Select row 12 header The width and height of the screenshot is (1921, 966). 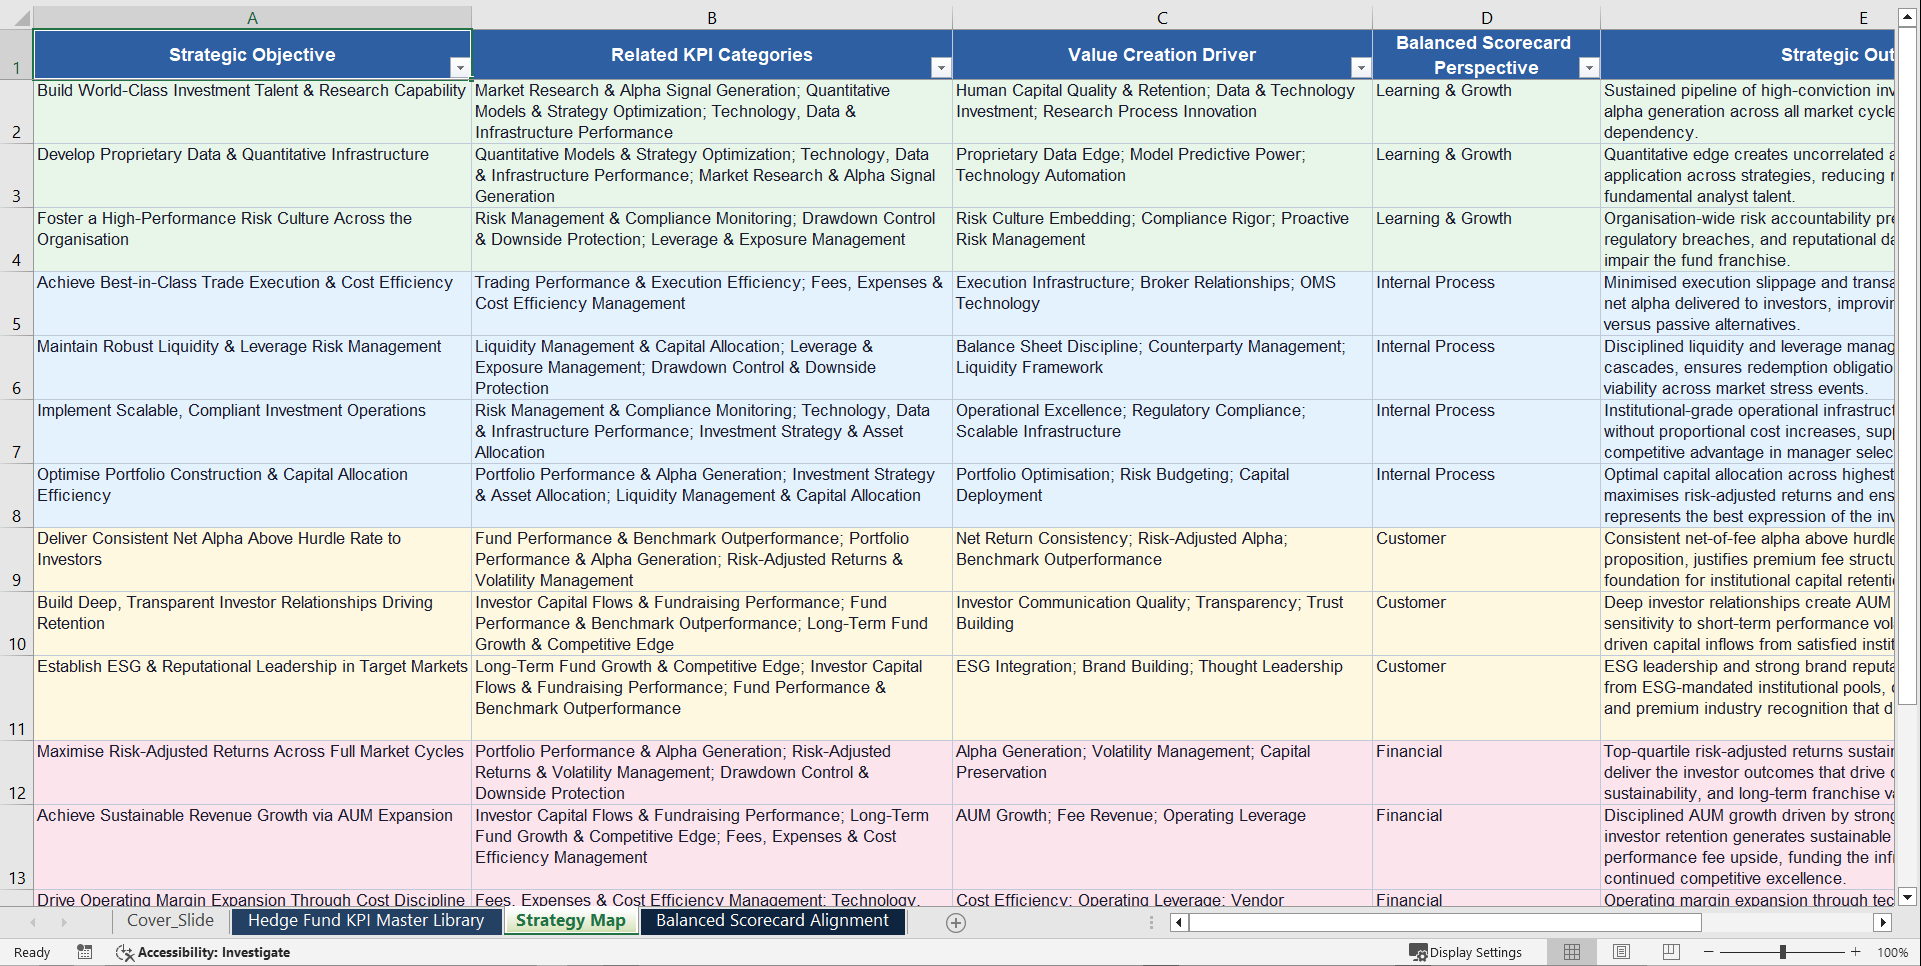(17, 773)
